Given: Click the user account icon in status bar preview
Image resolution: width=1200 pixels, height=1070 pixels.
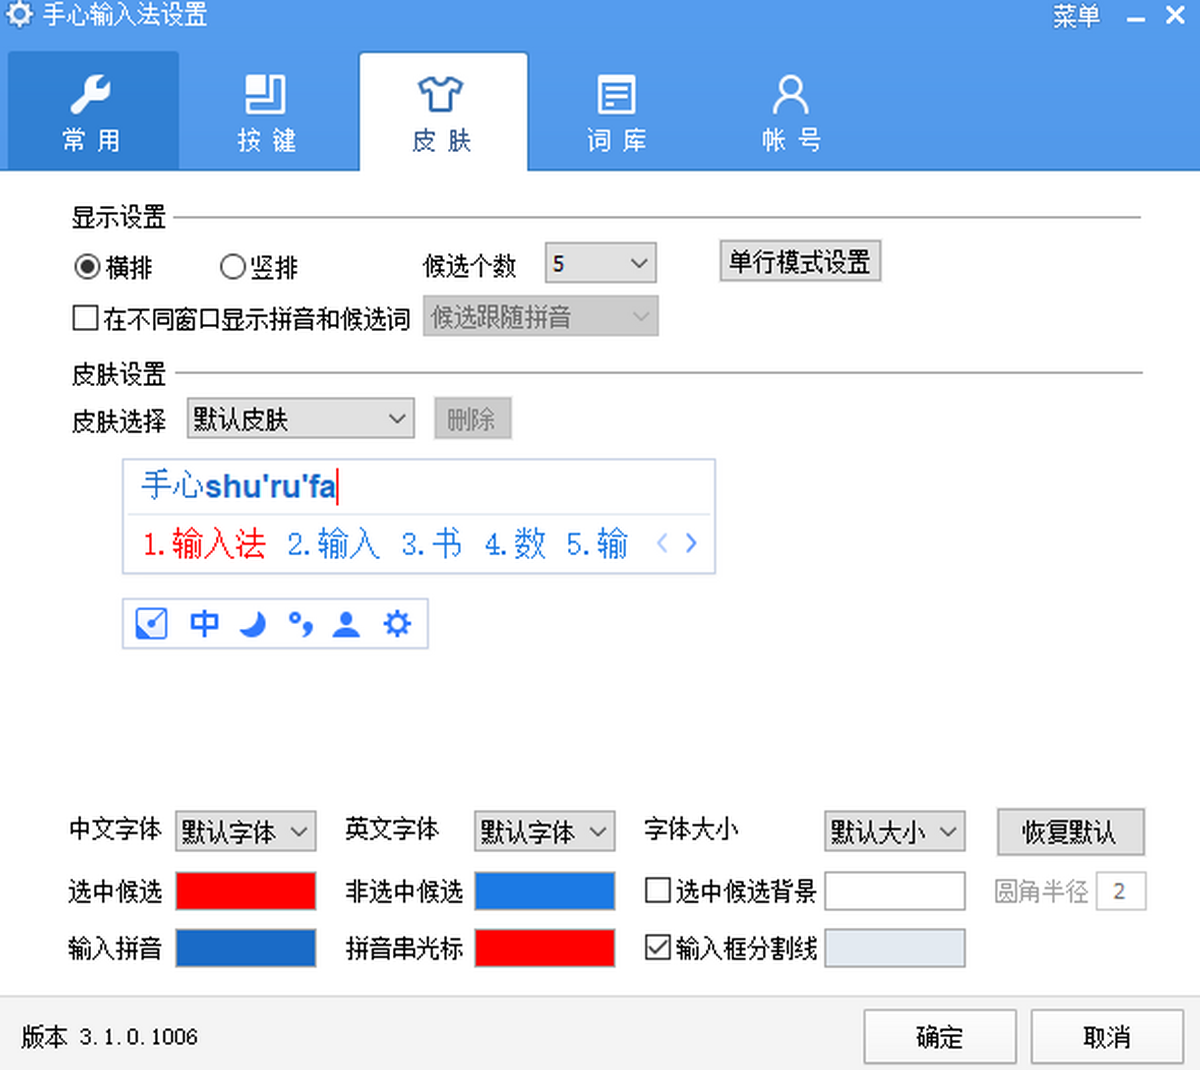Looking at the screenshot, I should (x=347, y=624).
